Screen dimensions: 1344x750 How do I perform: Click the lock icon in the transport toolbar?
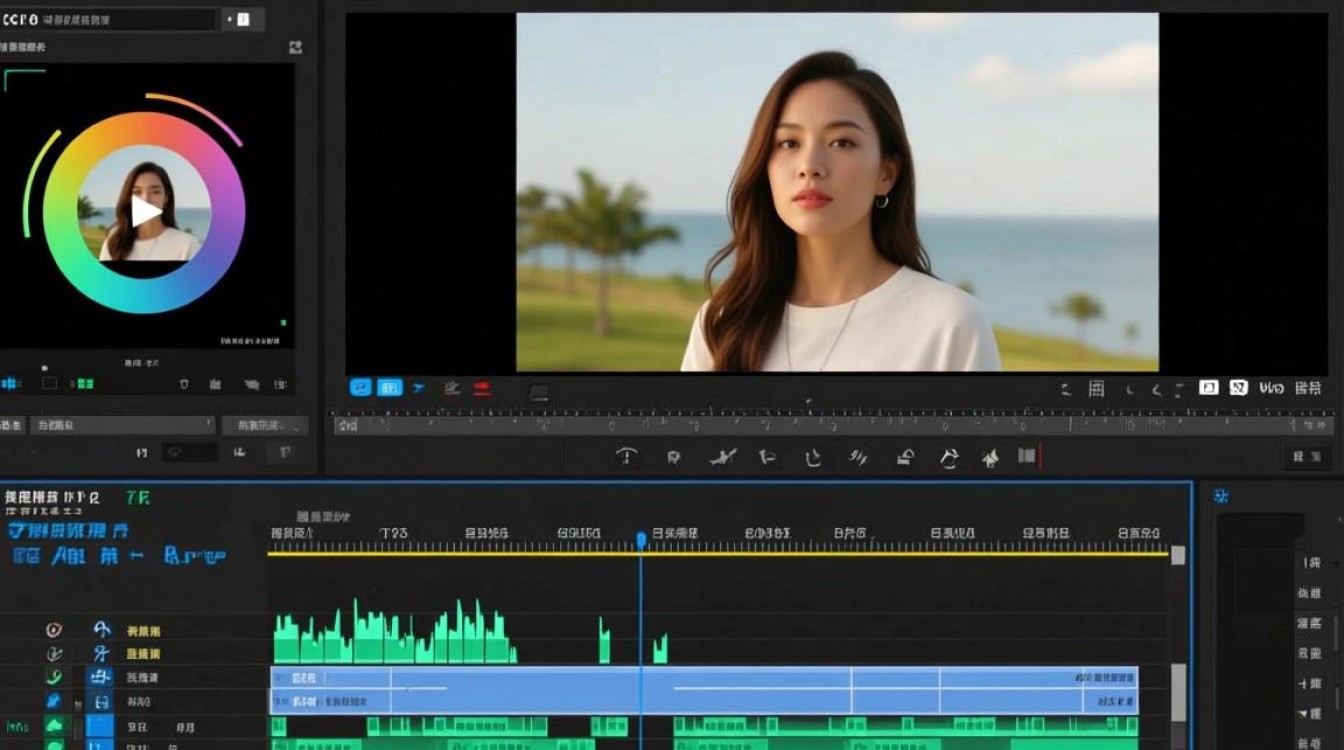905,457
